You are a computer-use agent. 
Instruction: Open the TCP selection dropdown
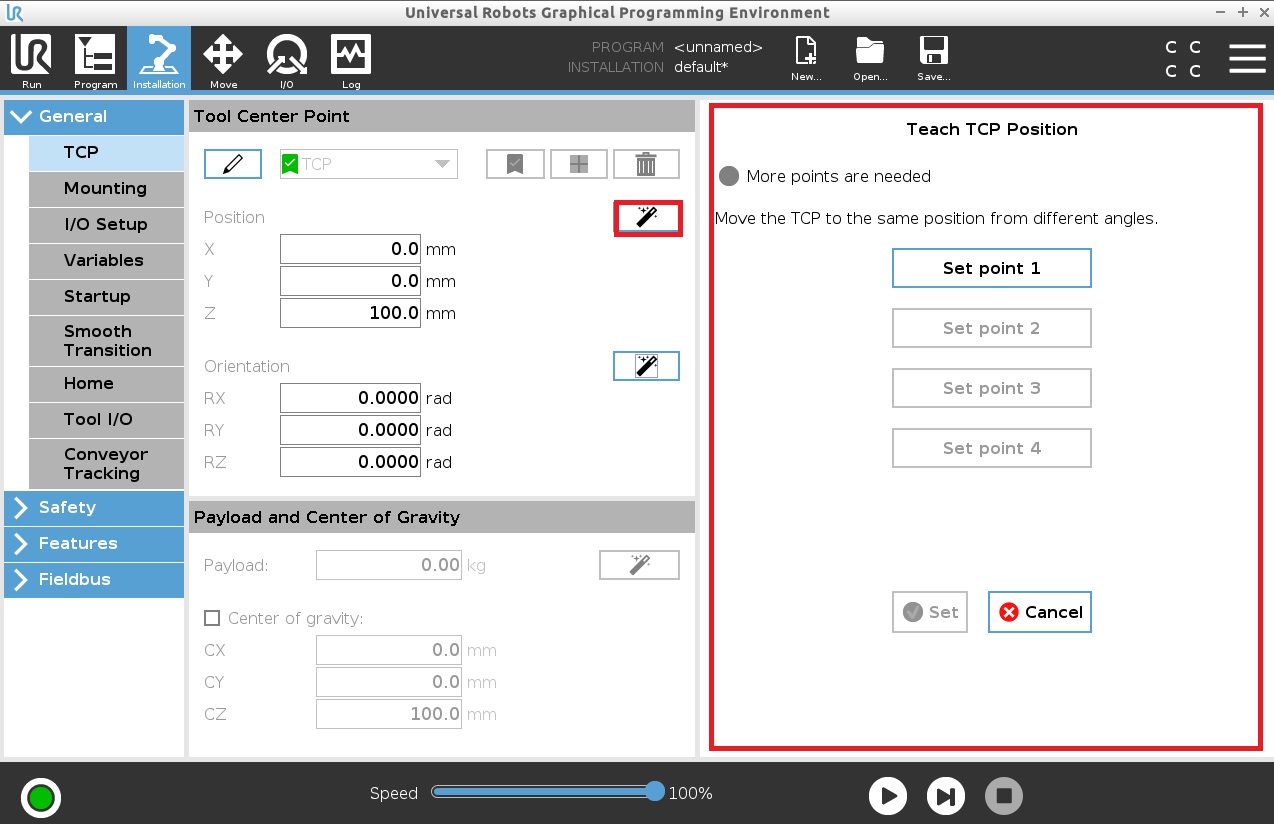click(369, 164)
